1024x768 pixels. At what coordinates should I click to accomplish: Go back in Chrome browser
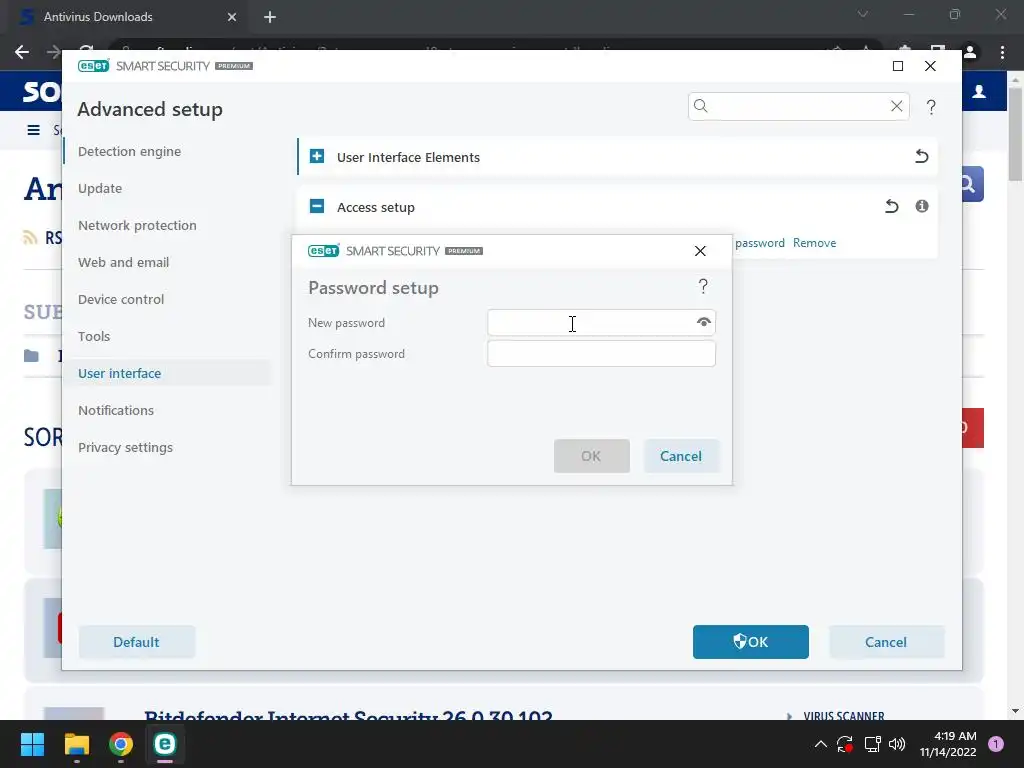[x=22, y=52]
